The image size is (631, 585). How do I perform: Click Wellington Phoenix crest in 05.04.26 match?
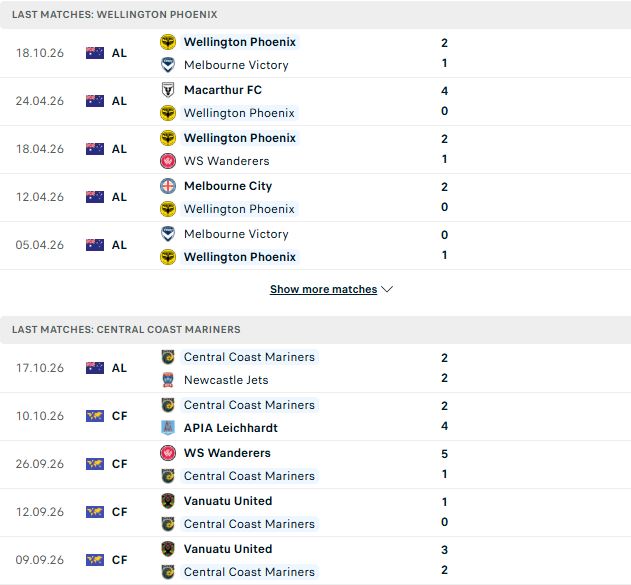168,257
